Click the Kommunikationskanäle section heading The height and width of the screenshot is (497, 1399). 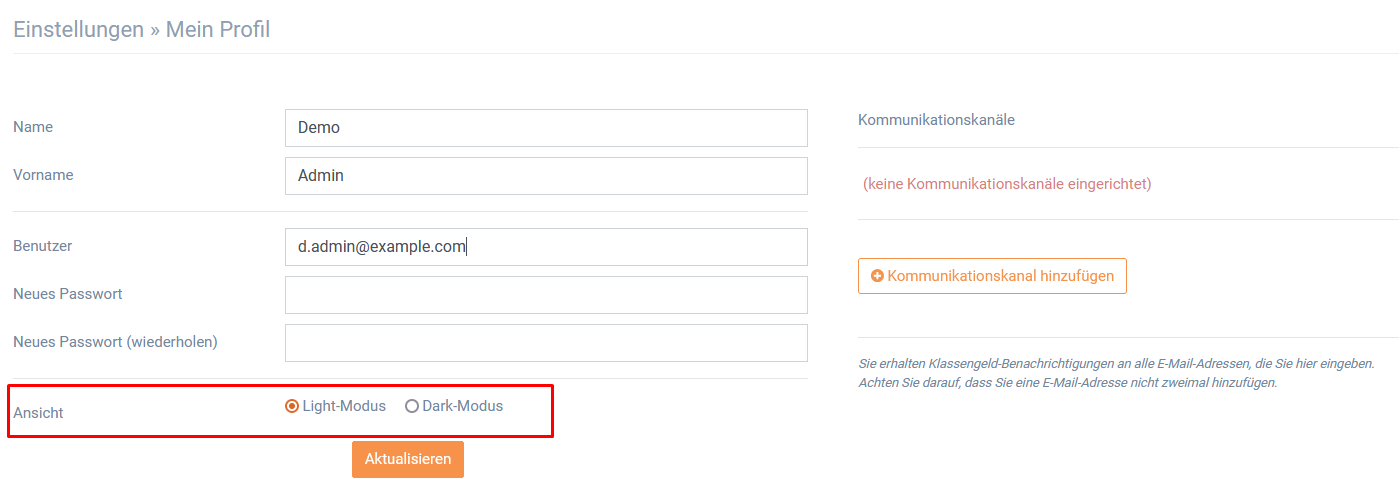coord(936,119)
